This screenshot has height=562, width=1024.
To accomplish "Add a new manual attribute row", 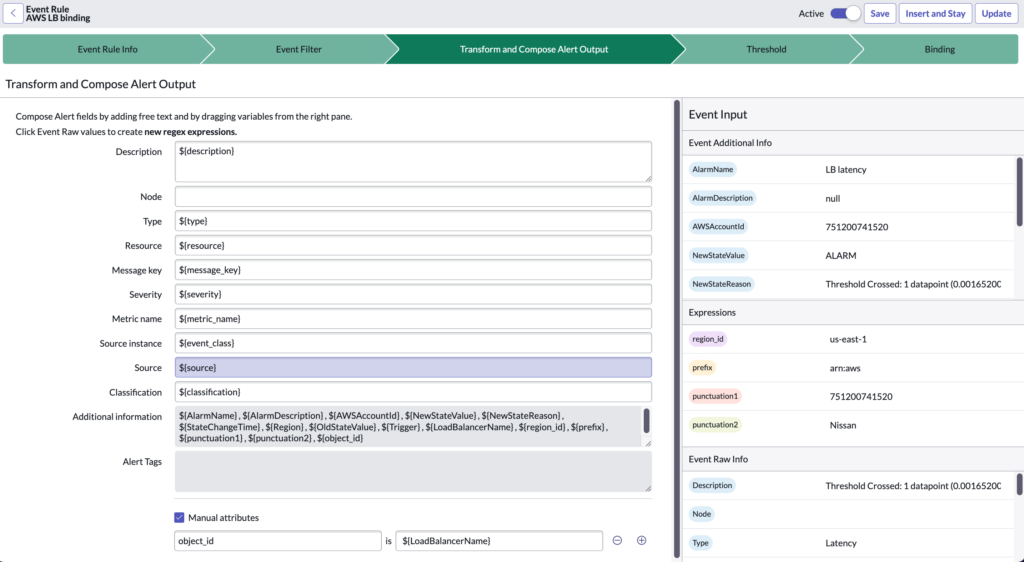I will [x=642, y=540].
